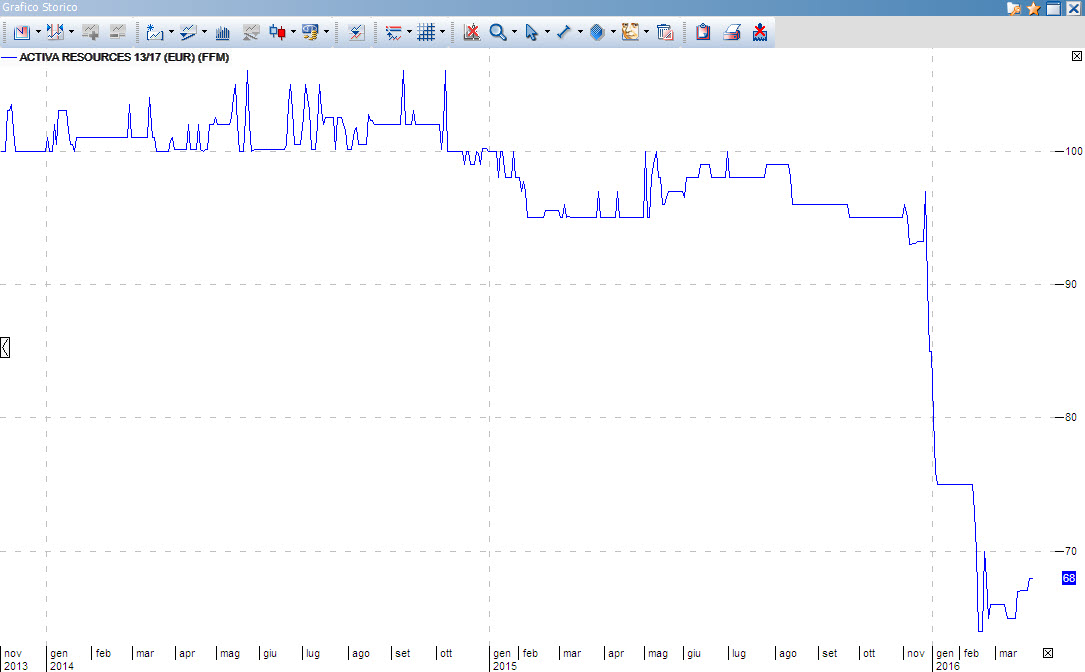
Task: Click the 70 price axis label
Action: coord(1070,551)
